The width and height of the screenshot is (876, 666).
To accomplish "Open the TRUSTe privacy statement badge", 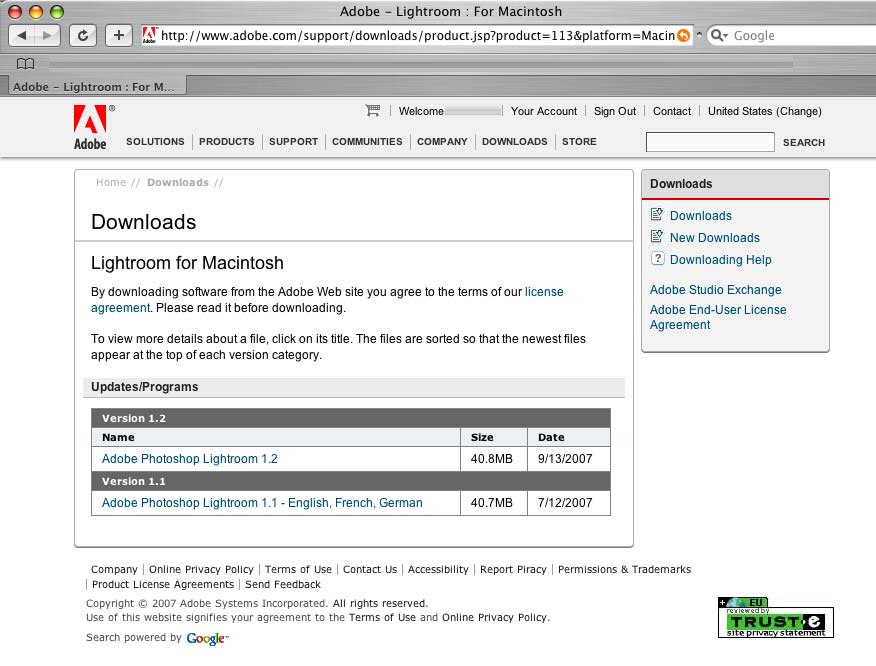I will 775,618.
